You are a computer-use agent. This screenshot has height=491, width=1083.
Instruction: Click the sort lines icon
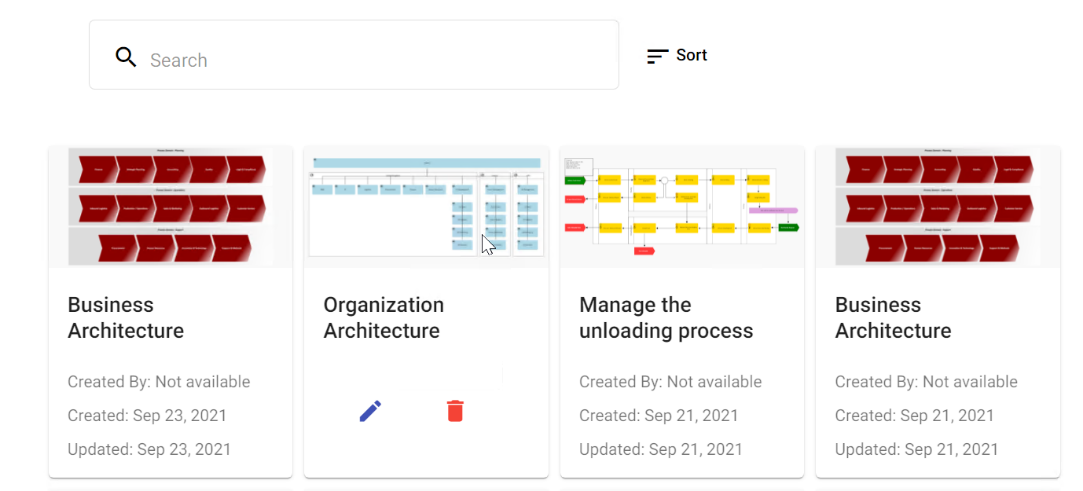click(657, 57)
